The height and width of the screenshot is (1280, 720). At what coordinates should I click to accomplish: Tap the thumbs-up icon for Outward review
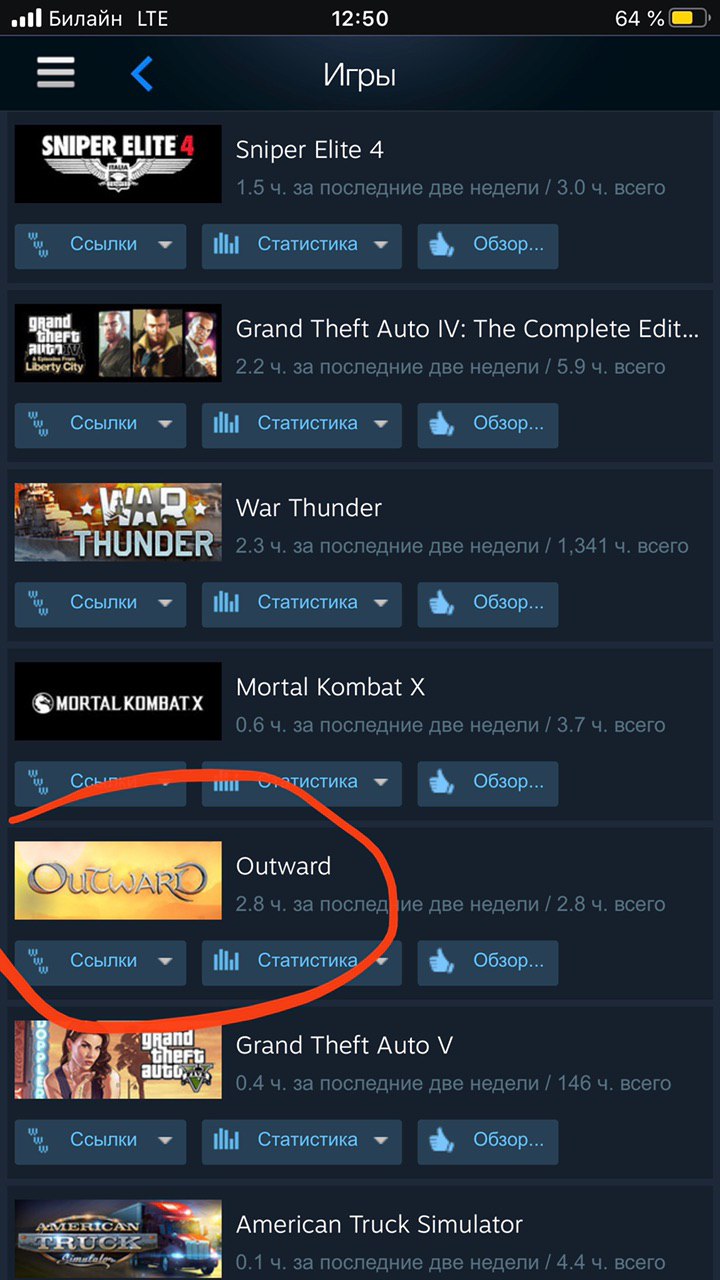click(442, 961)
